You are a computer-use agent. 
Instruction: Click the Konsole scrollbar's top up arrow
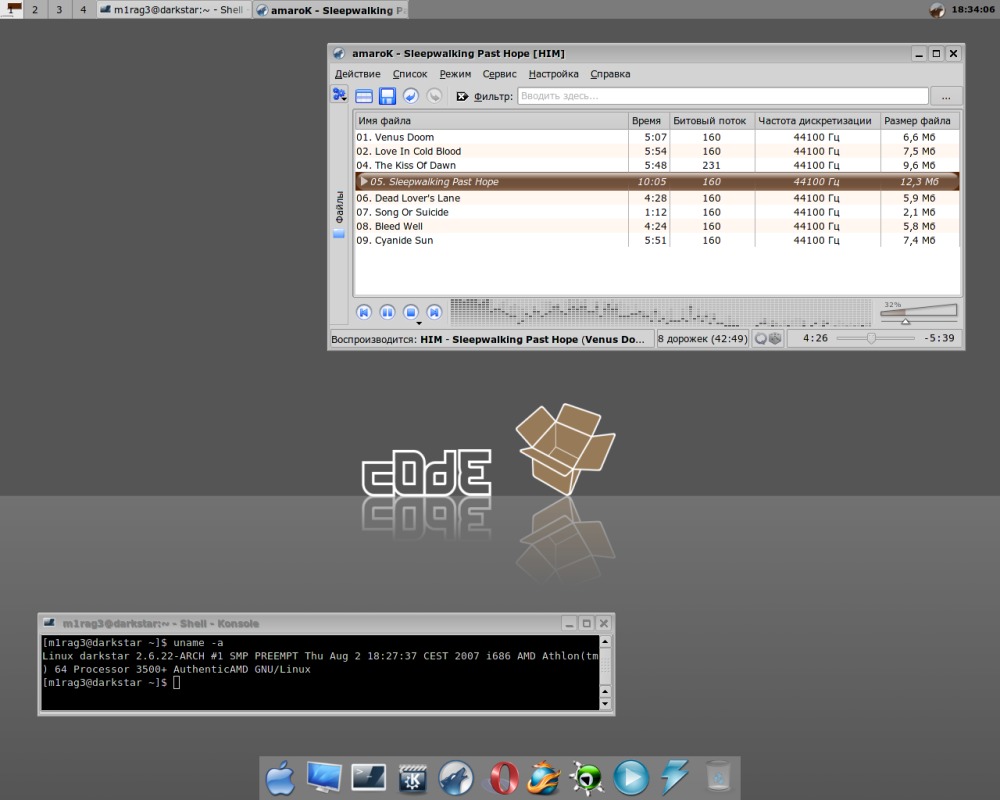click(605, 641)
